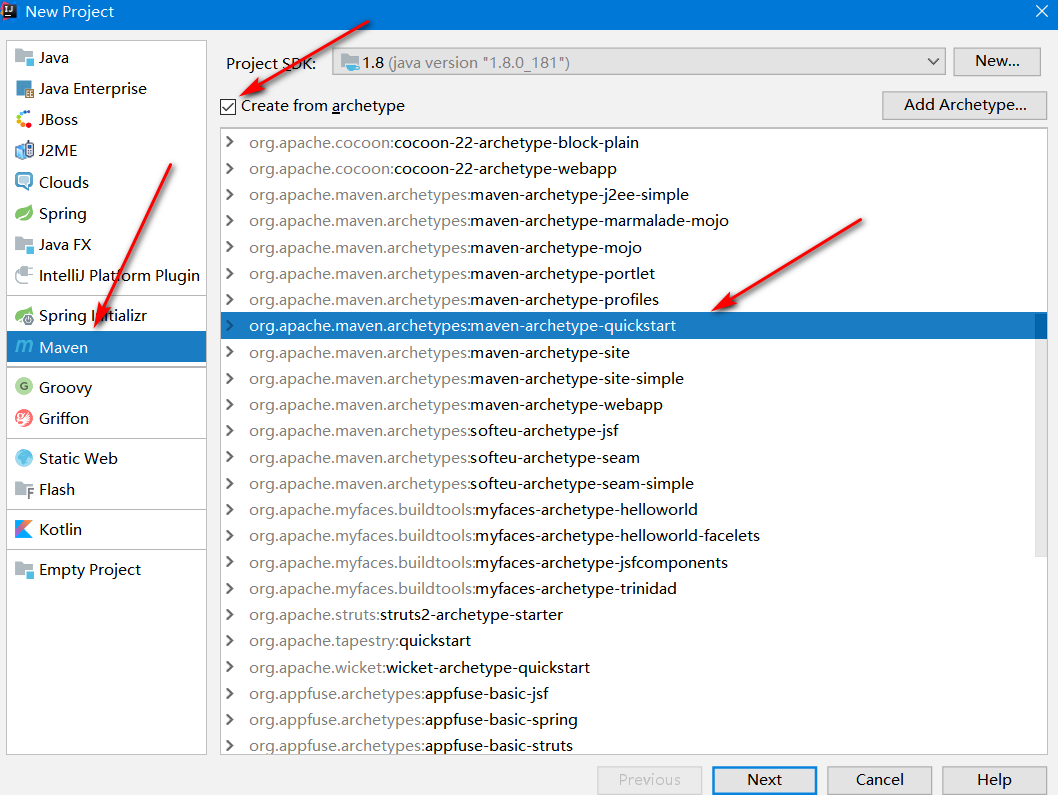Expand maven-archetype-webapp node
This screenshot has width=1058, height=795.
230,404
